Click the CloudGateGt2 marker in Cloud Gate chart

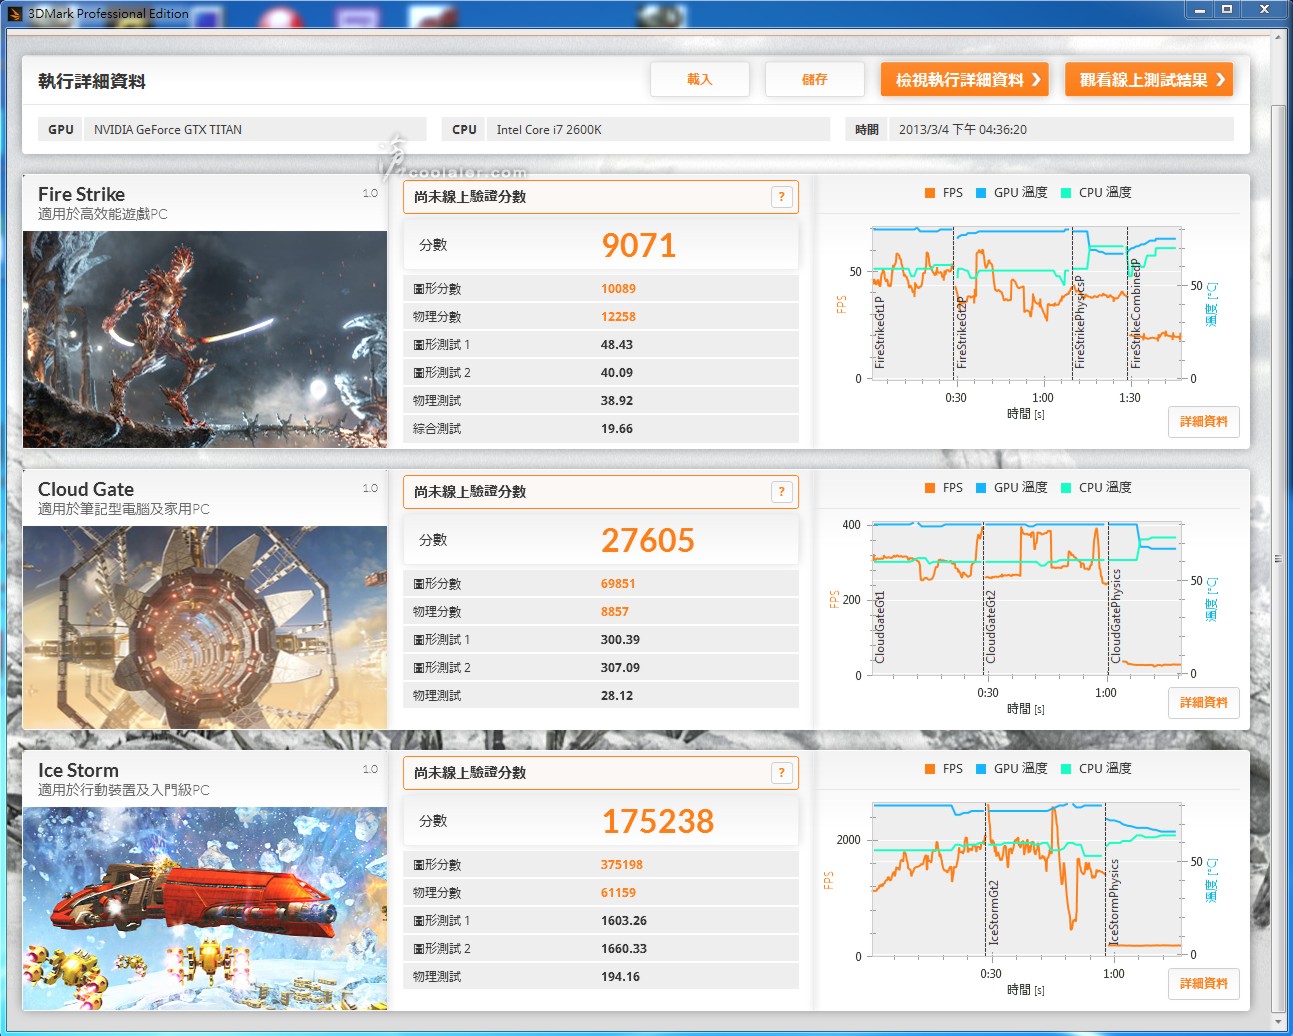991,627
